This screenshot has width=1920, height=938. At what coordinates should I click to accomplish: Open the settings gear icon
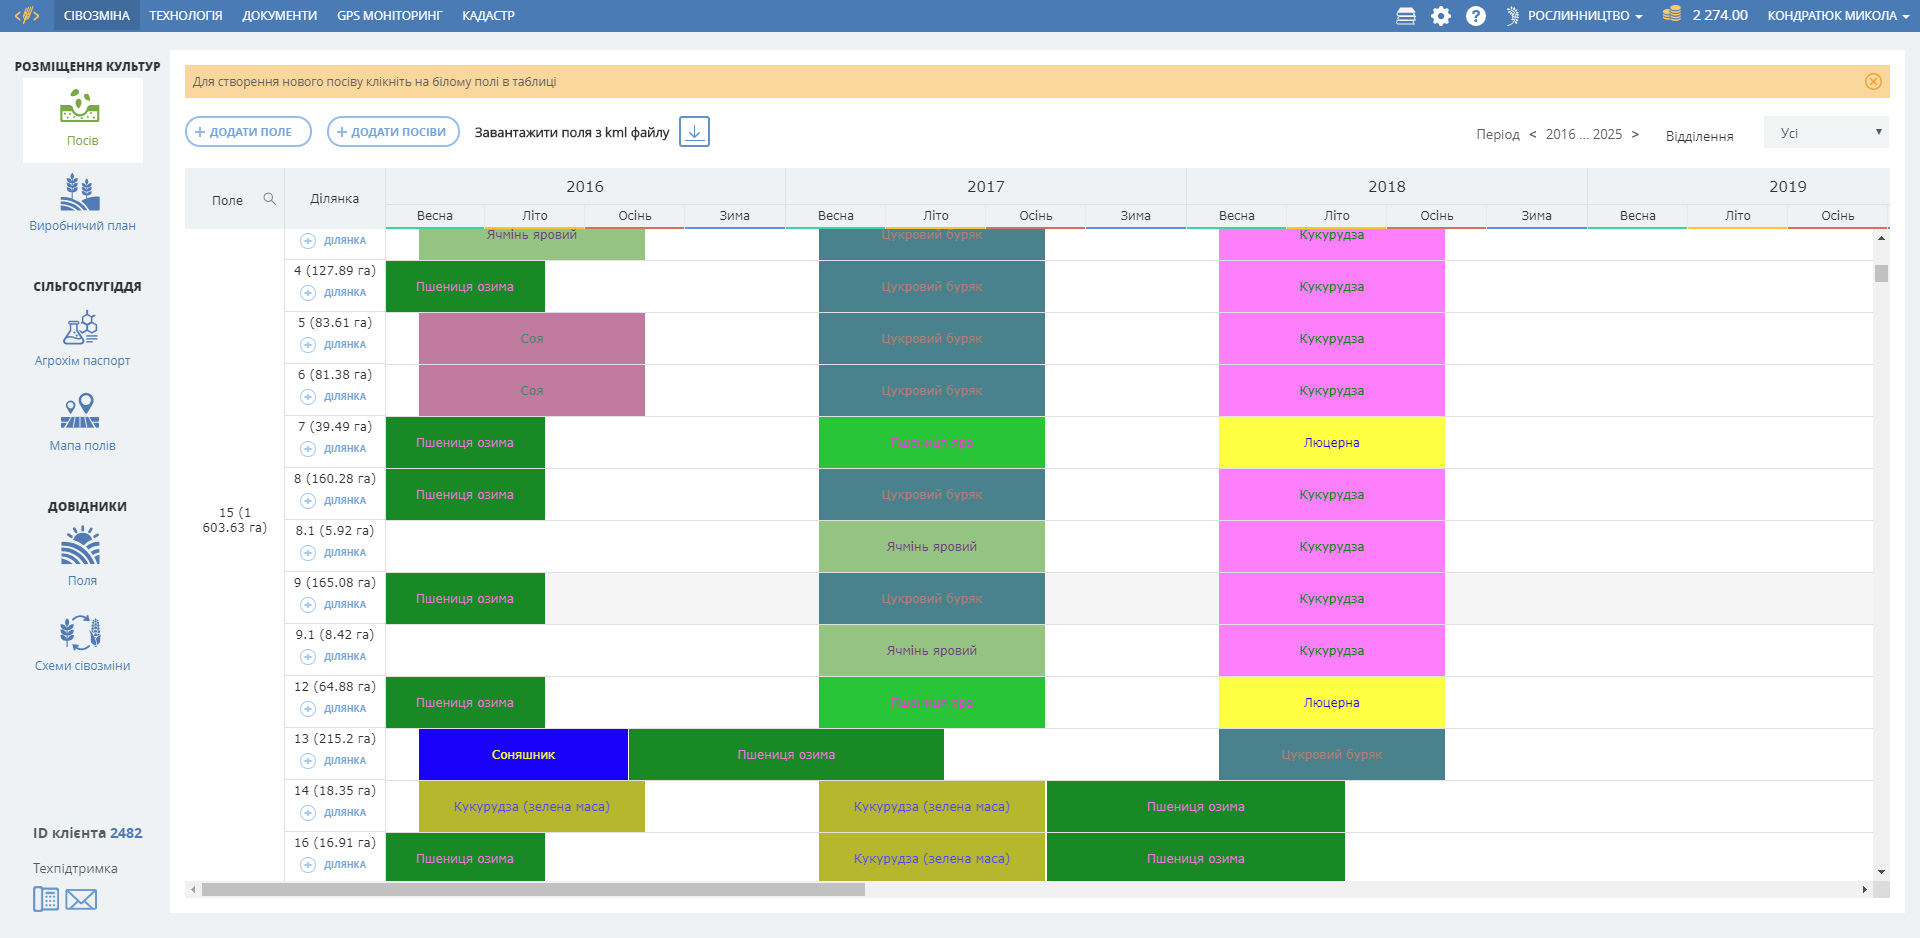[x=1440, y=16]
